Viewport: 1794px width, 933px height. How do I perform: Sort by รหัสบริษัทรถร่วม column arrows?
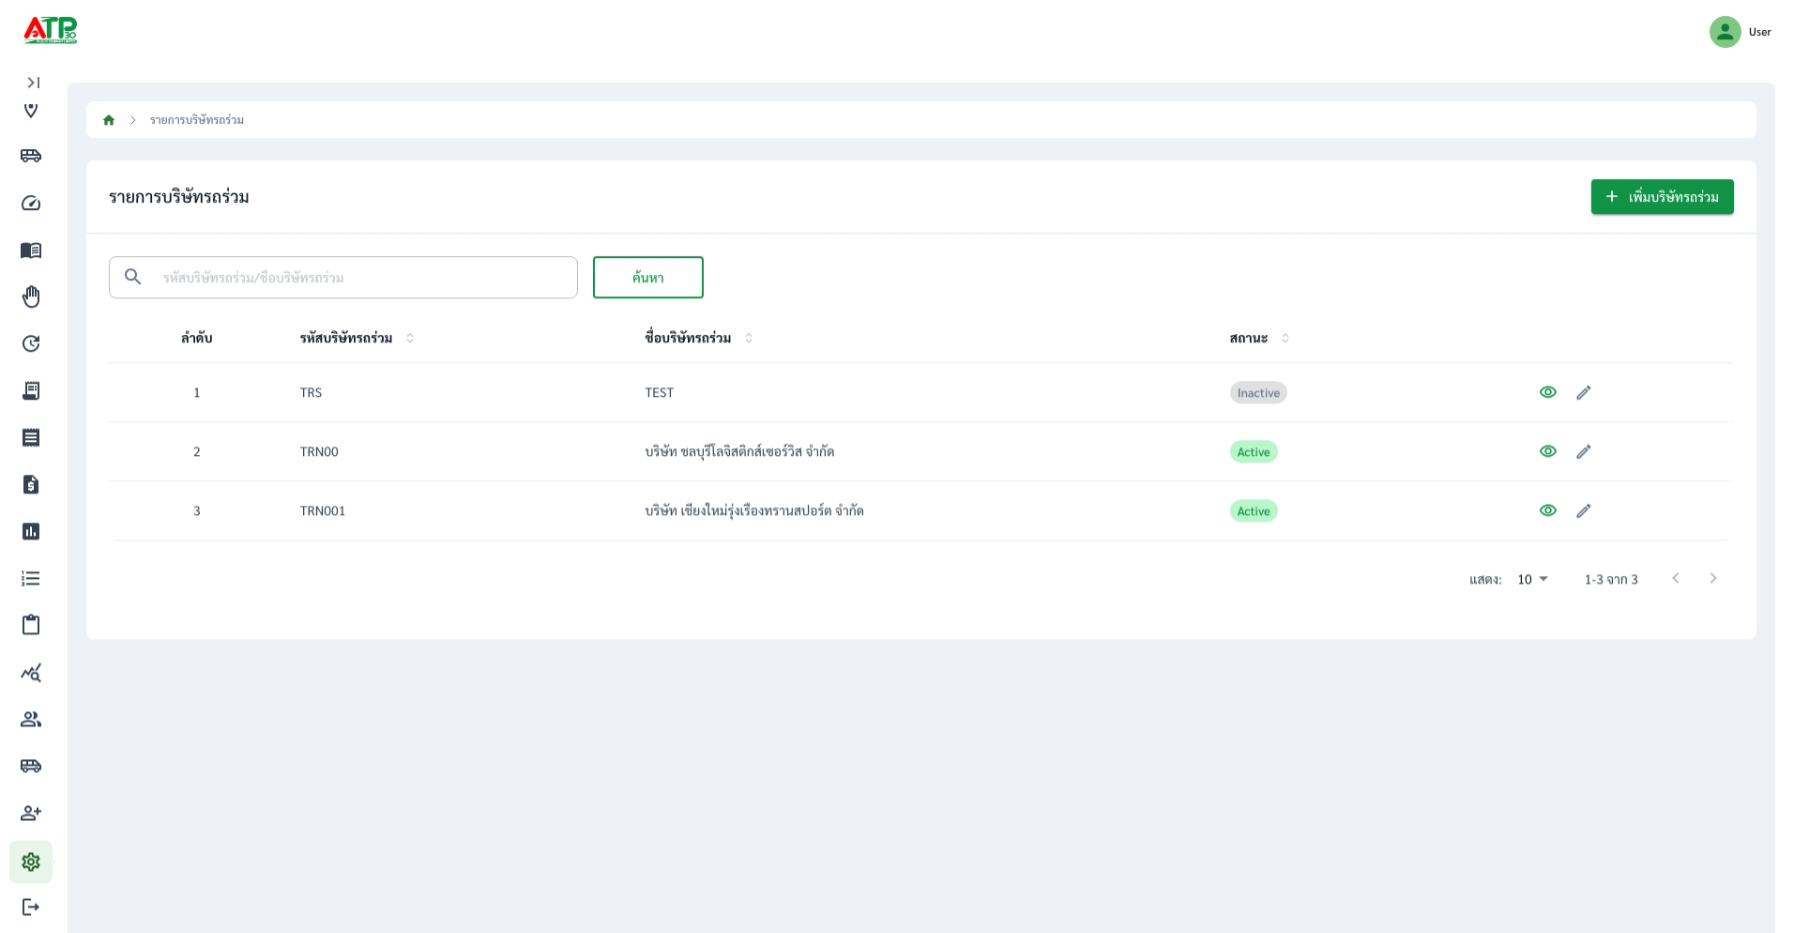pos(410,338)
